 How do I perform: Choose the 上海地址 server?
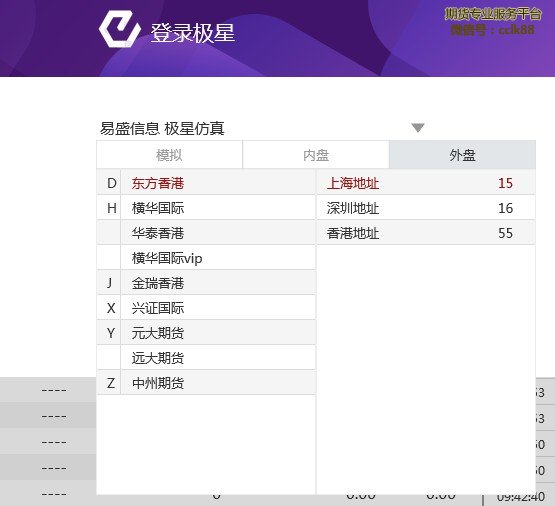[426, 183]
